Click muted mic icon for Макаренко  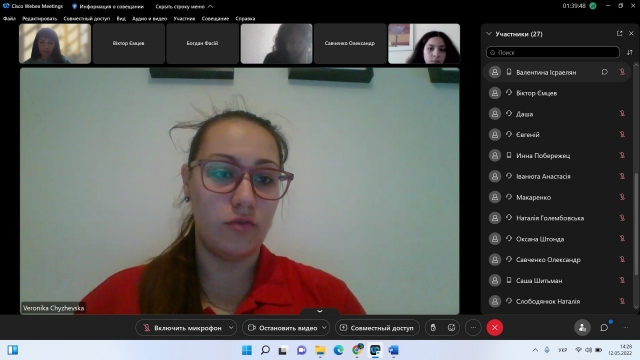pyautogui.click(x=622, y=197)
